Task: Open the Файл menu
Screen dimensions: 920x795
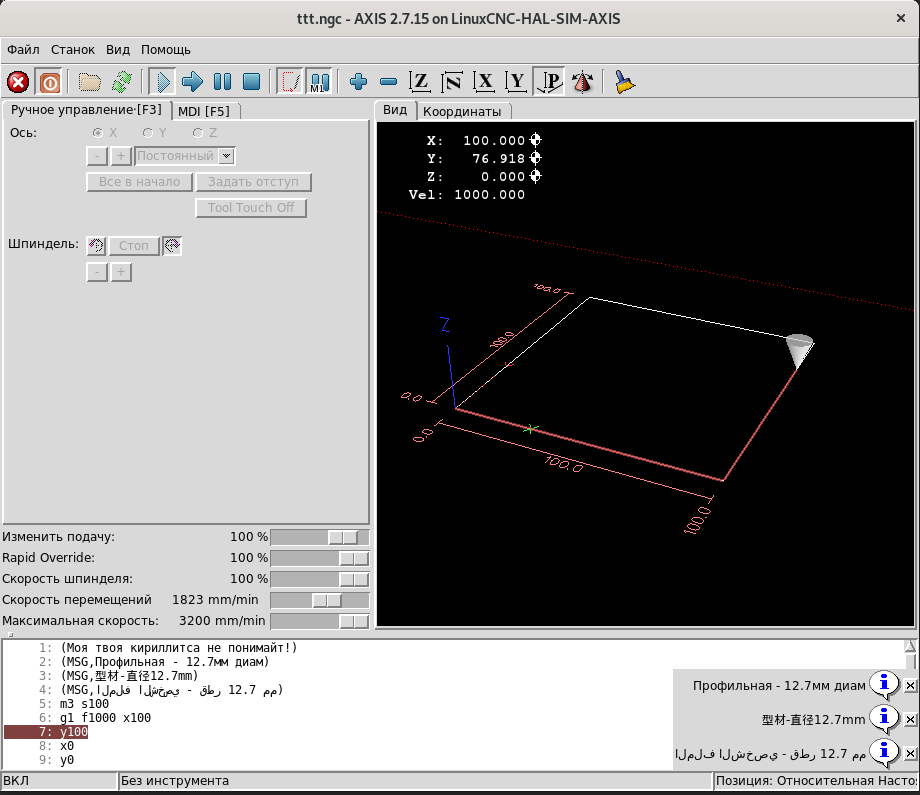Action: point(23,49)
